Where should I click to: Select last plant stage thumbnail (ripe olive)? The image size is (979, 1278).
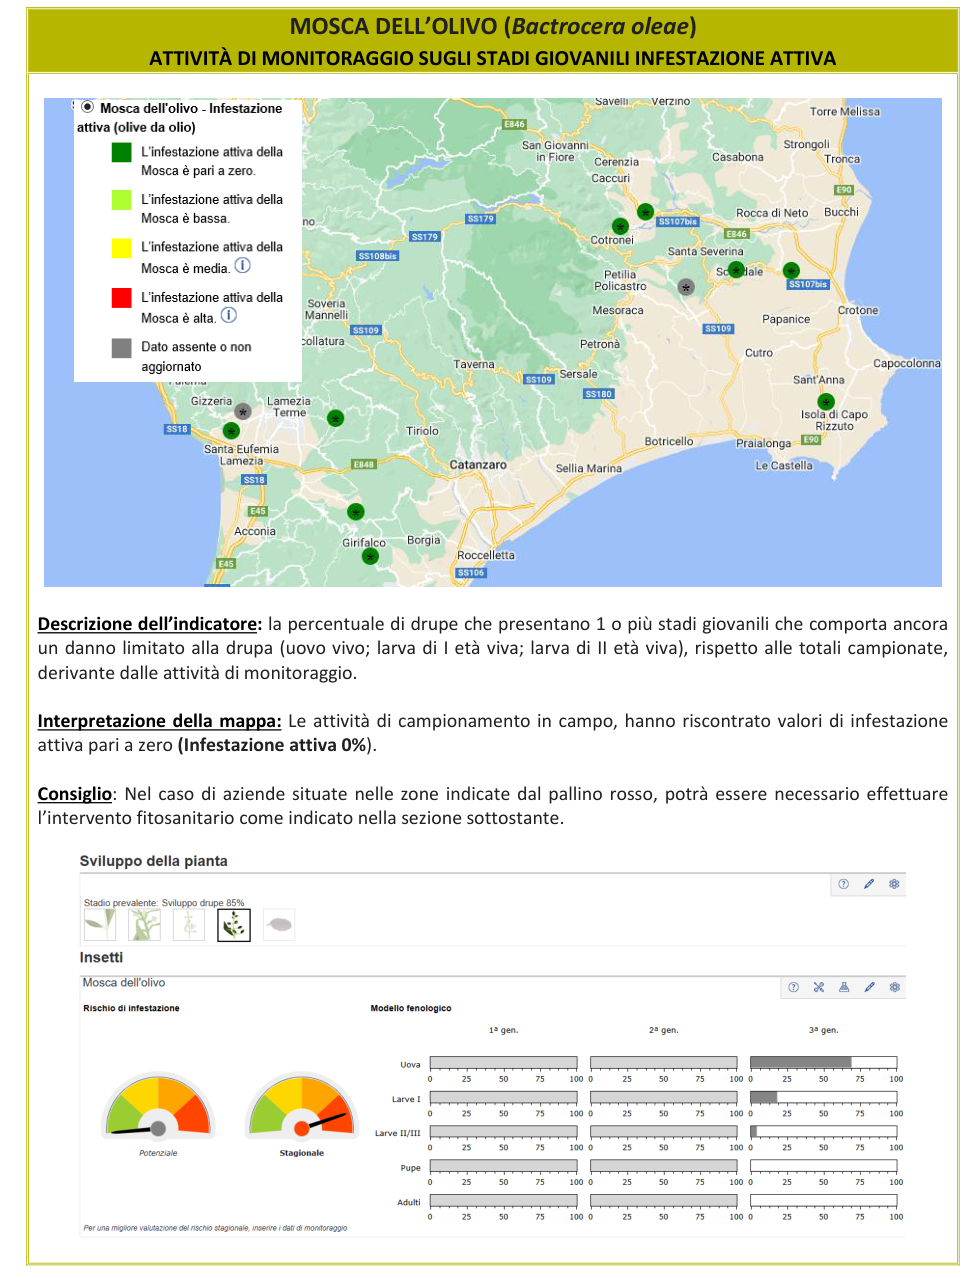279,925
